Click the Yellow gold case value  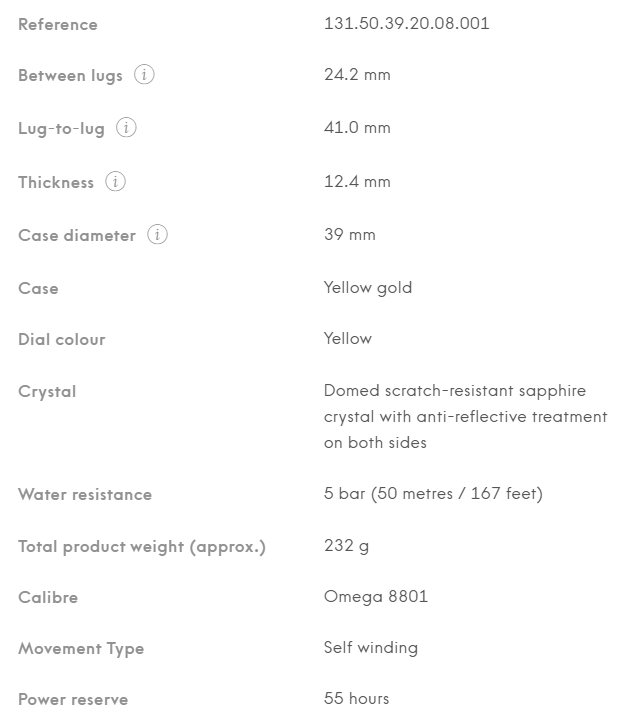pos(368,288)
